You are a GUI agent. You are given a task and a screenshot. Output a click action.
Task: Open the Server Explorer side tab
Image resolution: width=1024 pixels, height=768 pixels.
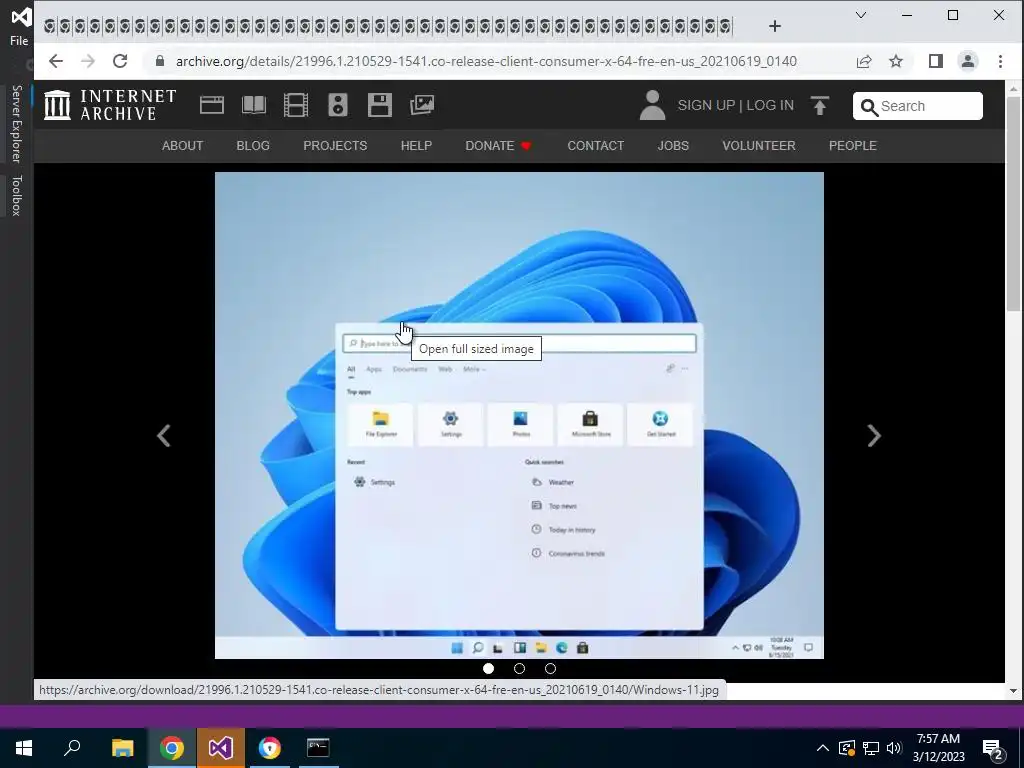(16, 123)
